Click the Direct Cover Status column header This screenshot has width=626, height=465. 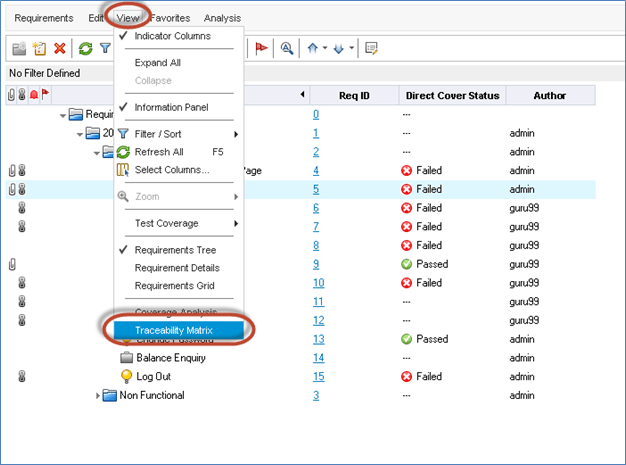pos(451,96)
